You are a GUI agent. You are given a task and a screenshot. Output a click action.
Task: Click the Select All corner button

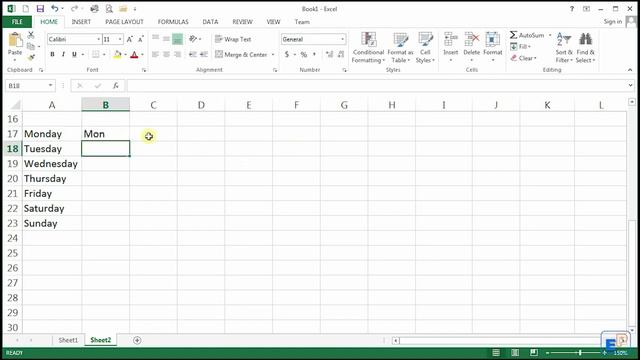(15, 105)
